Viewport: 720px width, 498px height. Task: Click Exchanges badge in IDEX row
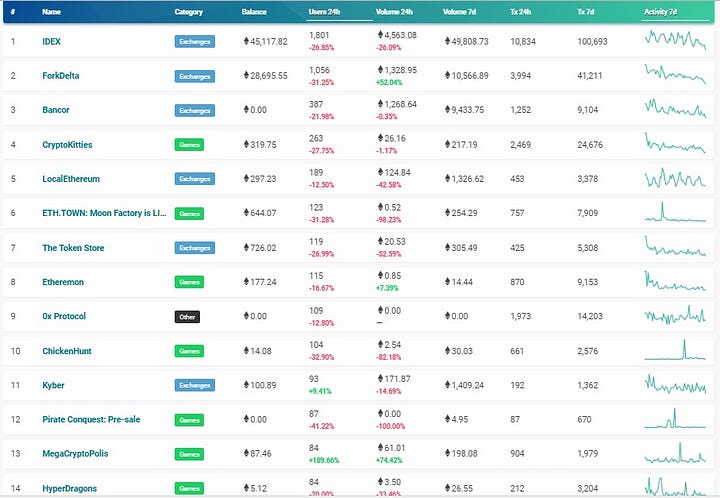pos(195,42)
